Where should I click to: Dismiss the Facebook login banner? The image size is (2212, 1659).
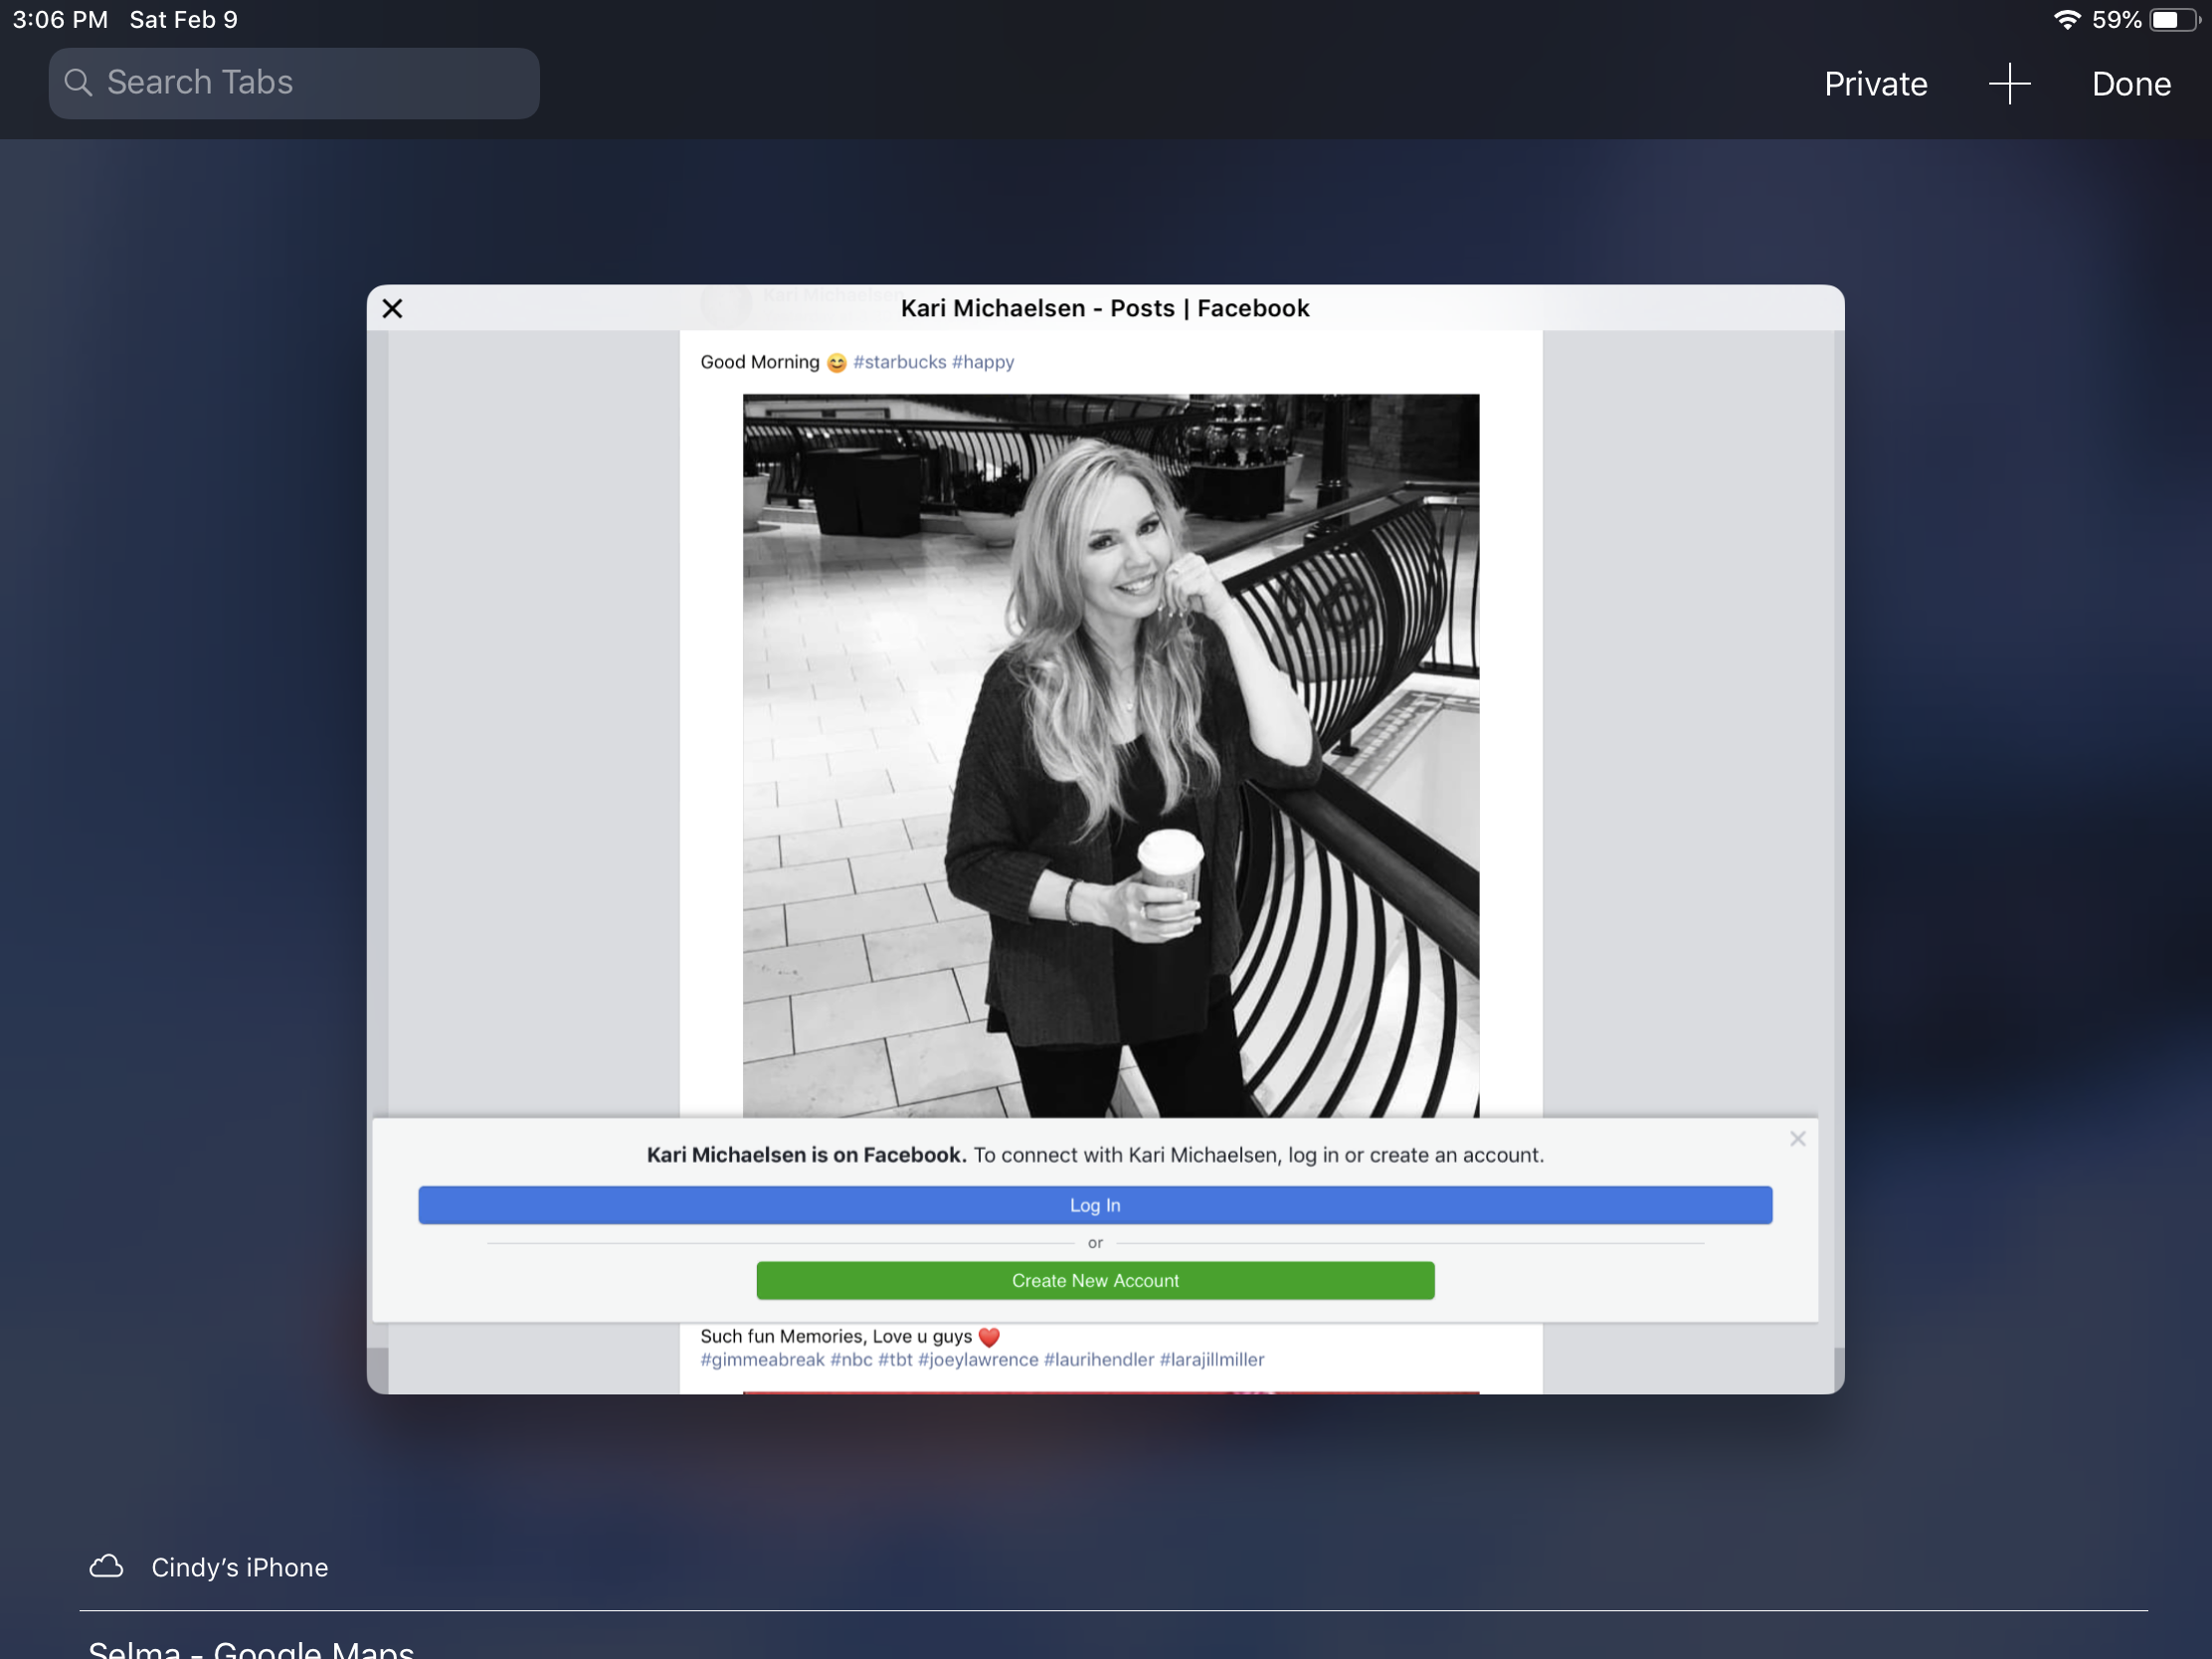coord(1797,1139)
